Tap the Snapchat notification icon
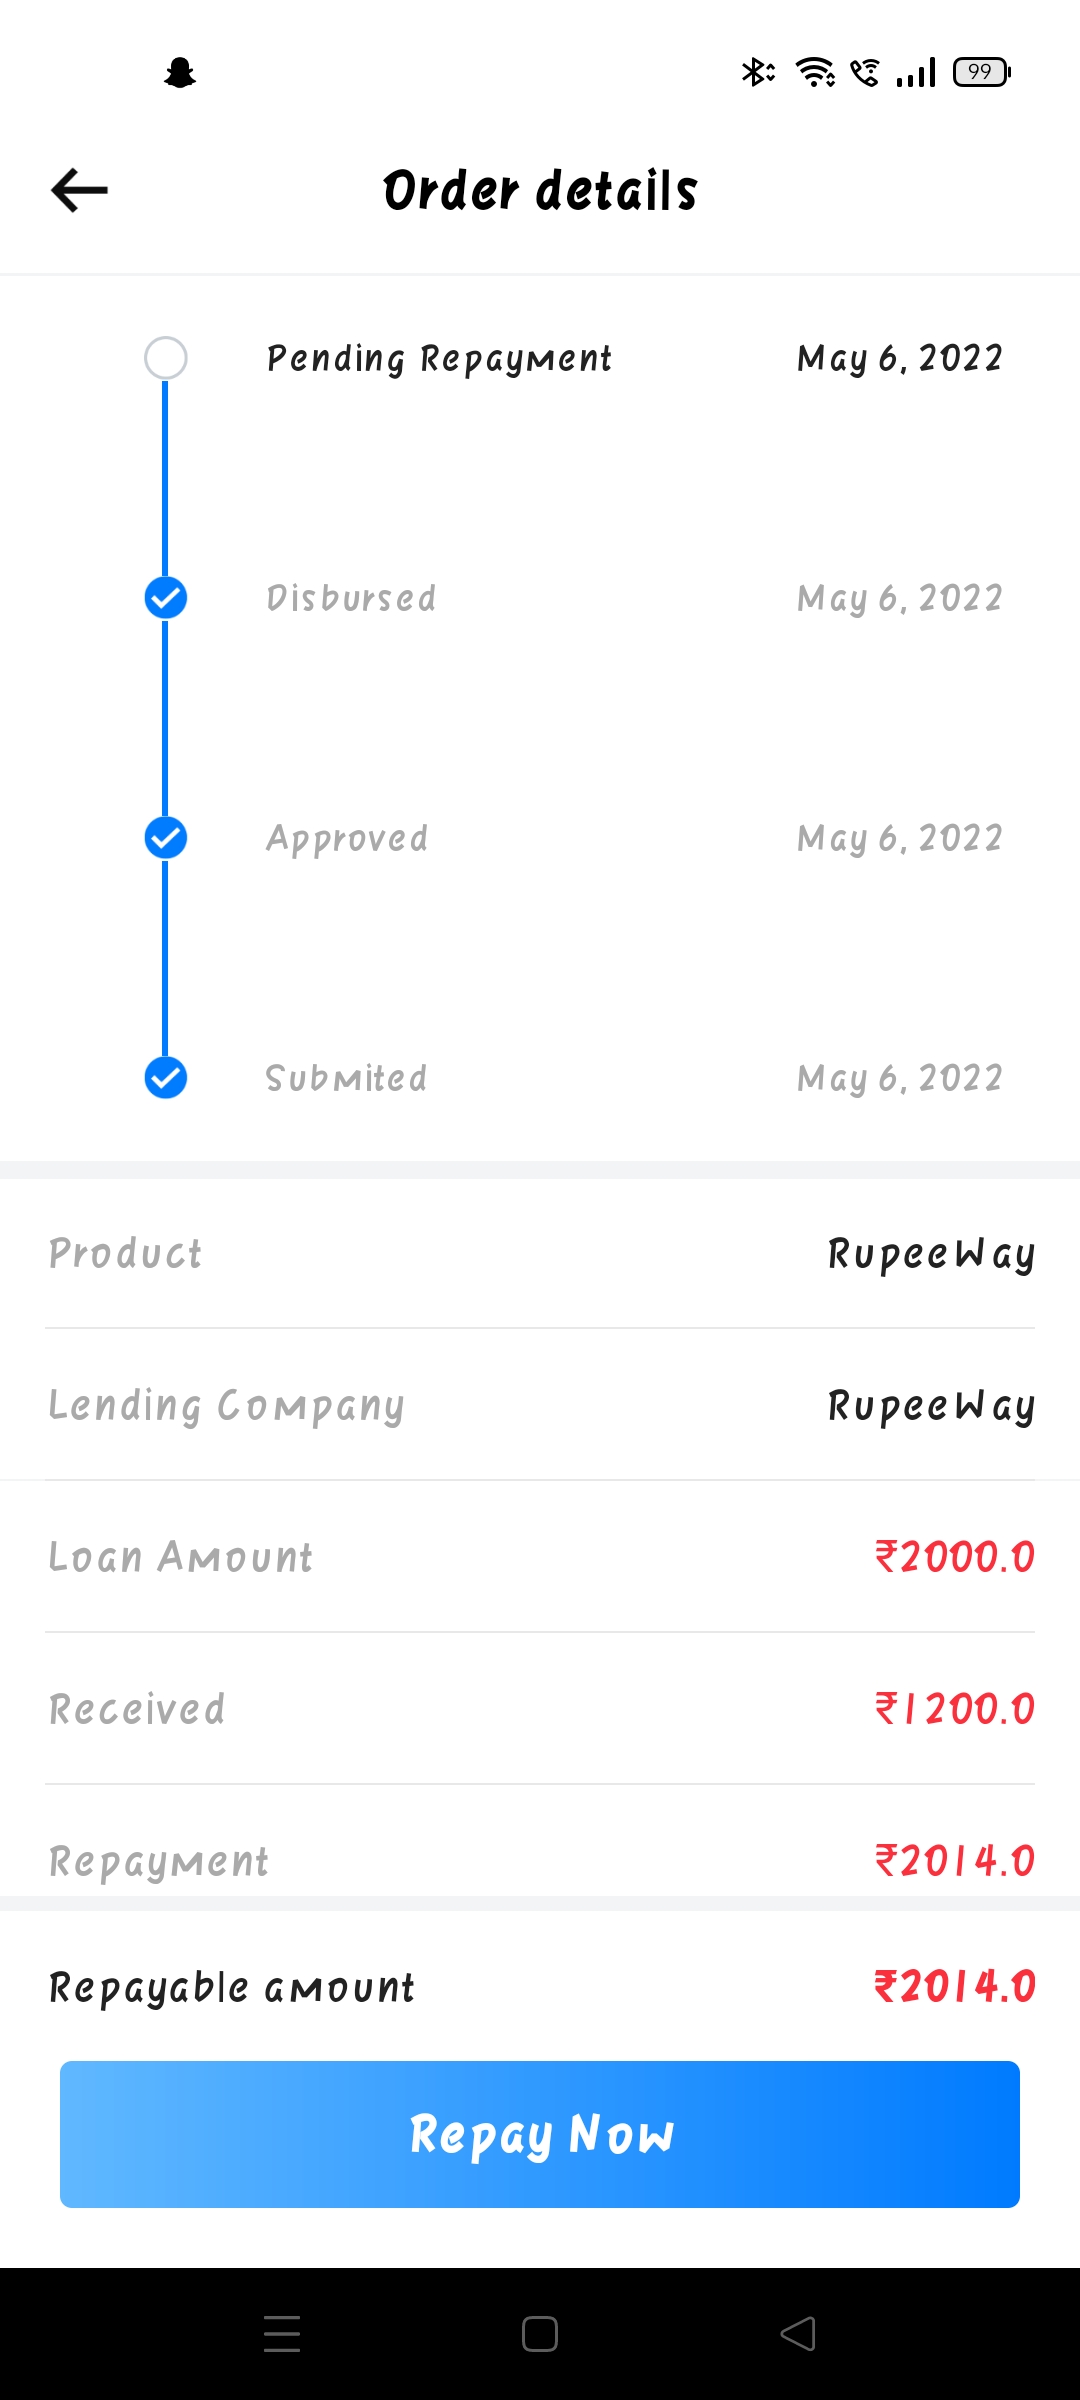The height and width of the screenshot is (2400, 1080). coord(180,73)
